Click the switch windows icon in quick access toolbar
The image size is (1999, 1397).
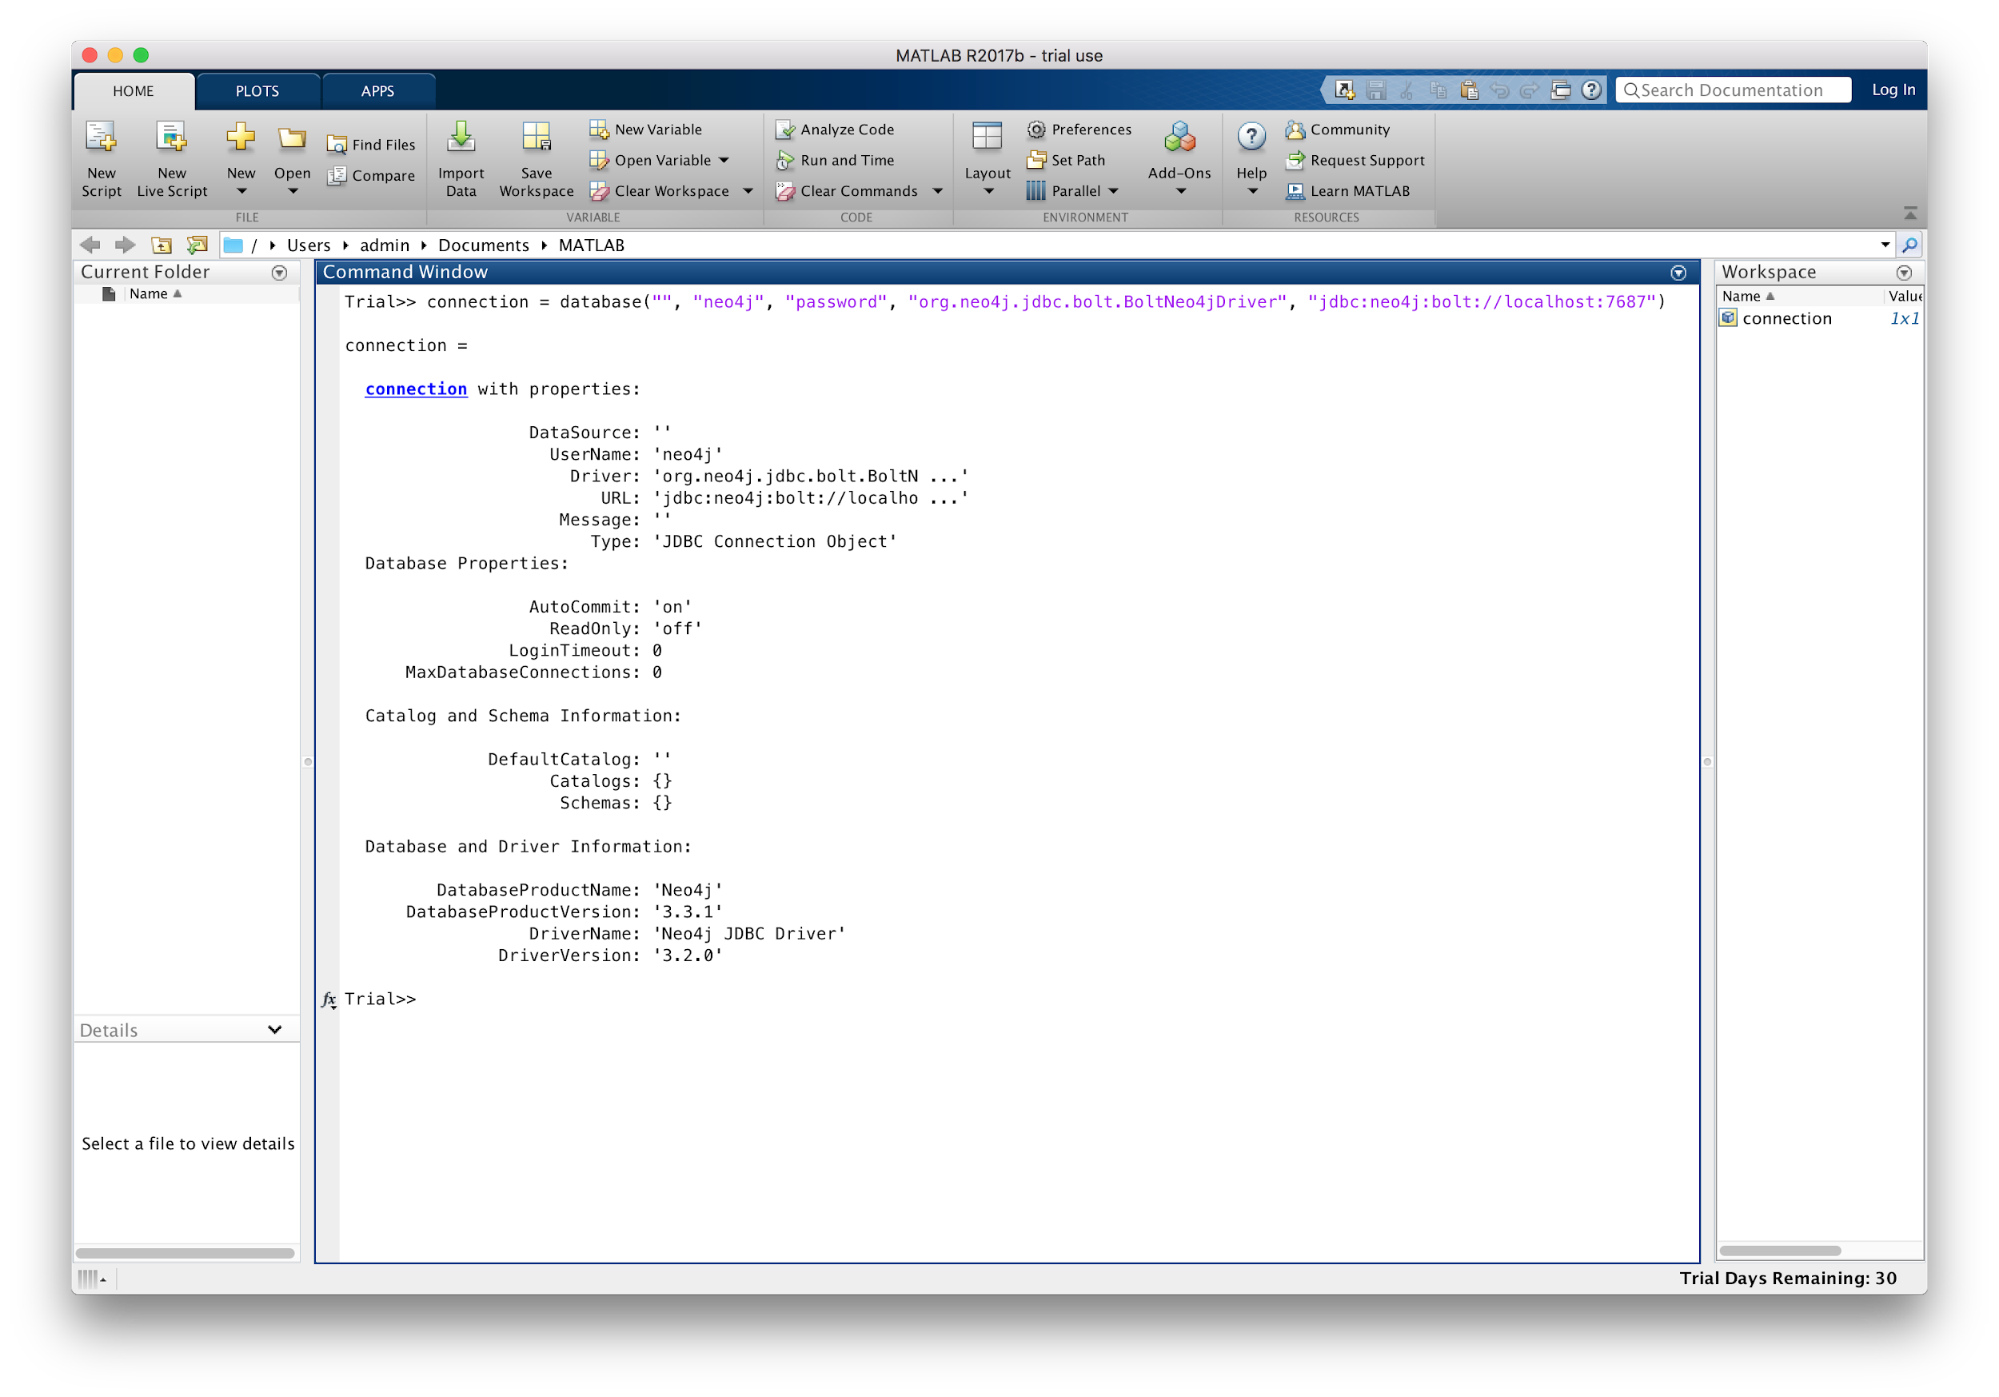[x=1560, y=90]
